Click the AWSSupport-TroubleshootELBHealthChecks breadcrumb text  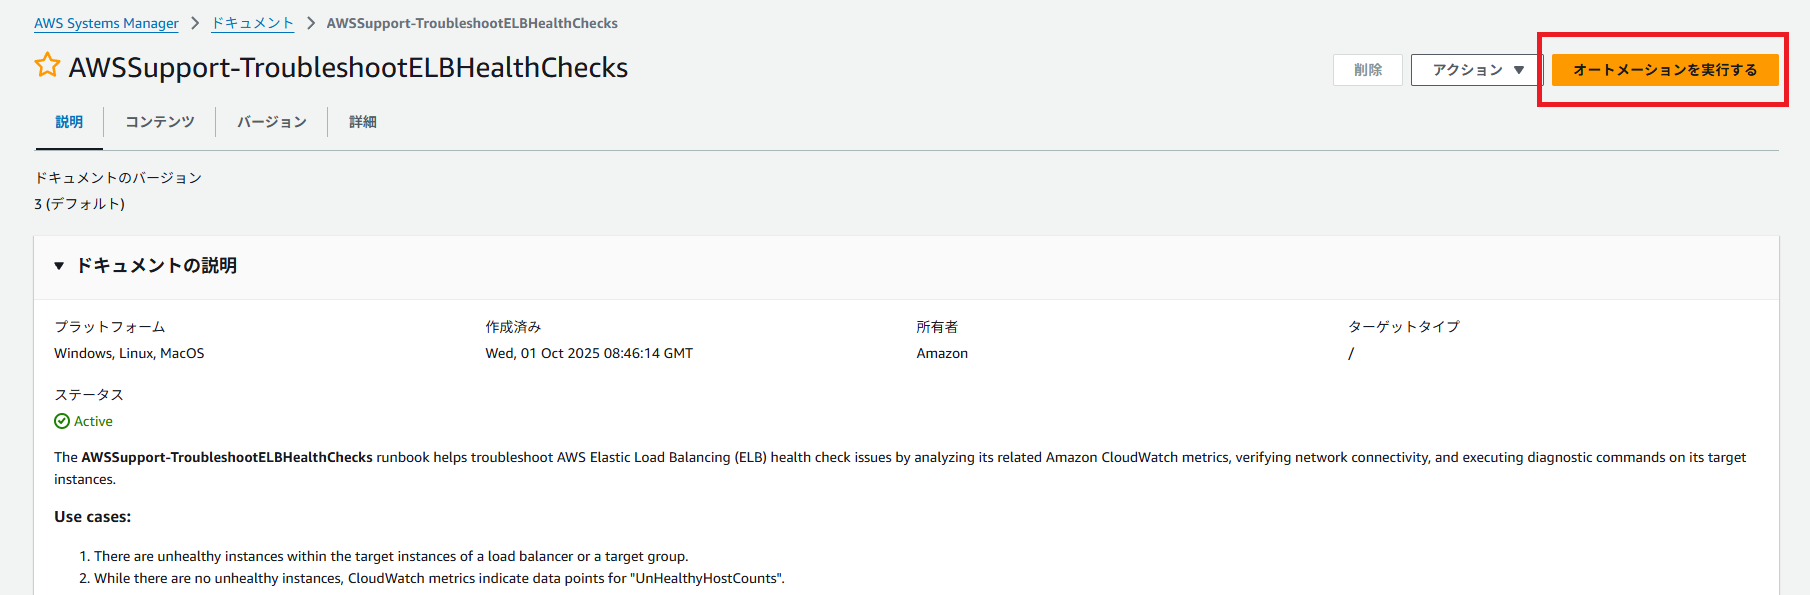[x=472, y=23]
